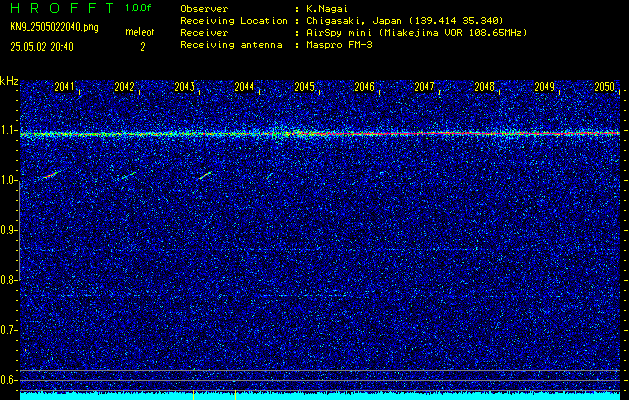Screen dimensions: 629x400
Task: Click the meteor count label
Action: tap(140, 32)
